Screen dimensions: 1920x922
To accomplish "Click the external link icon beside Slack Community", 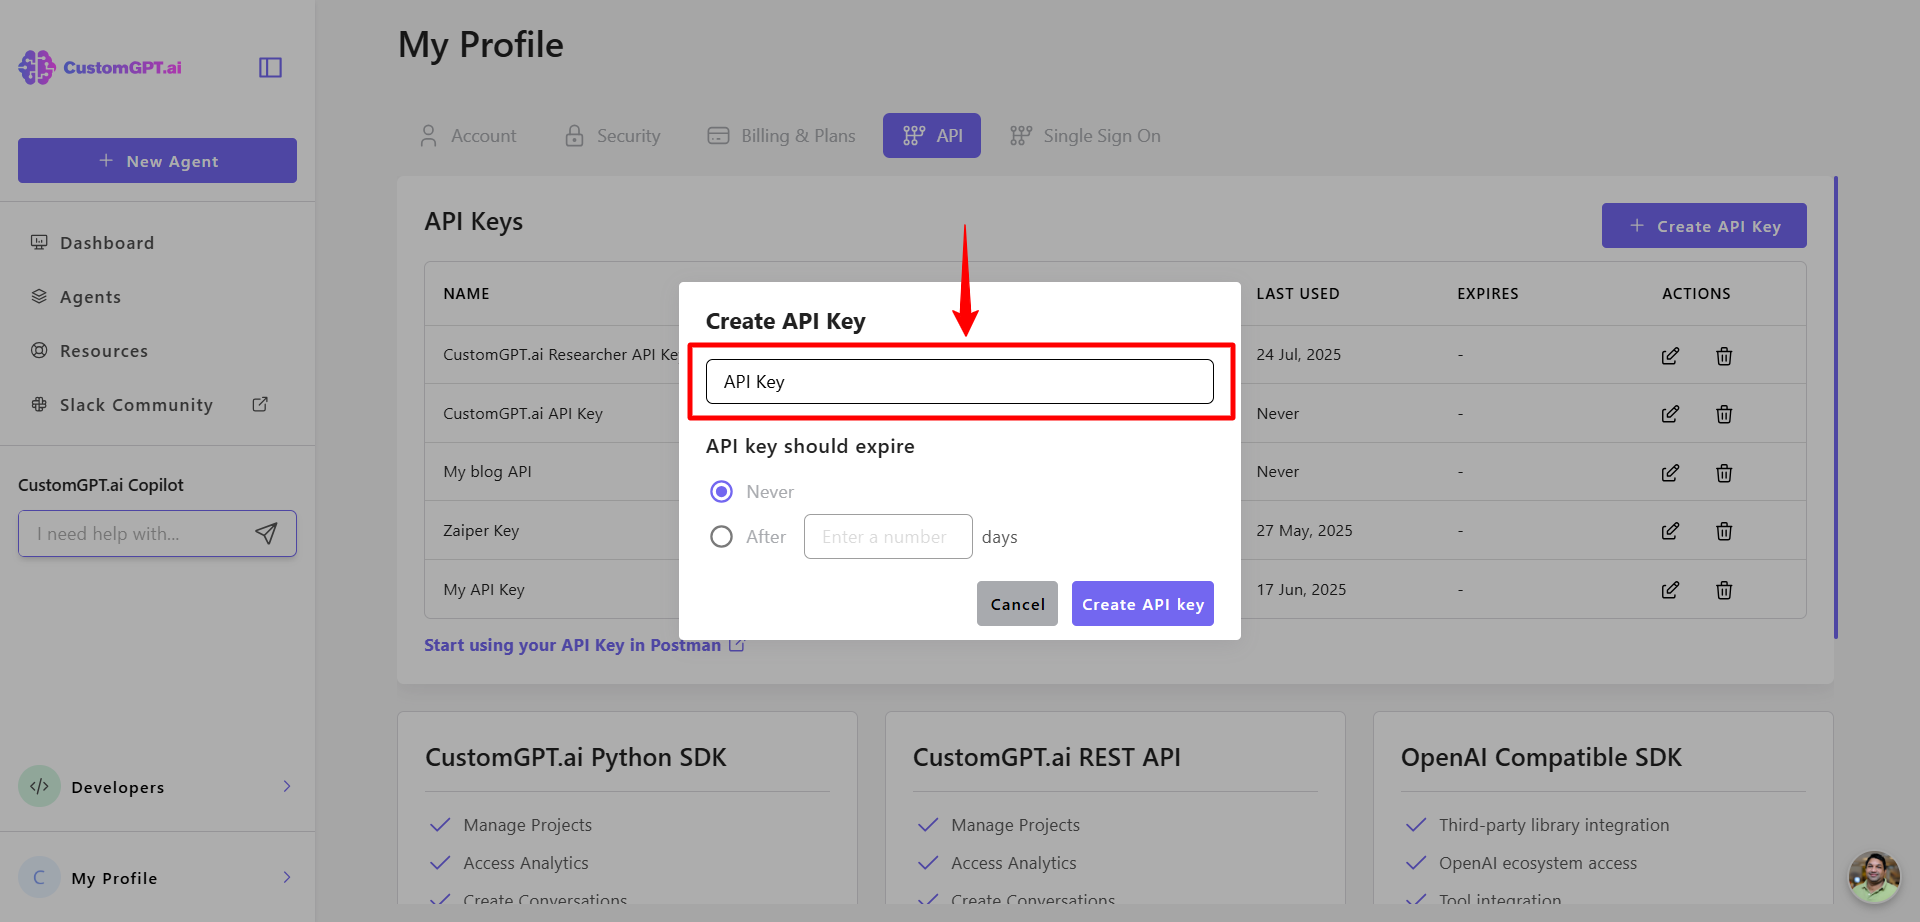I will (260, 404).
